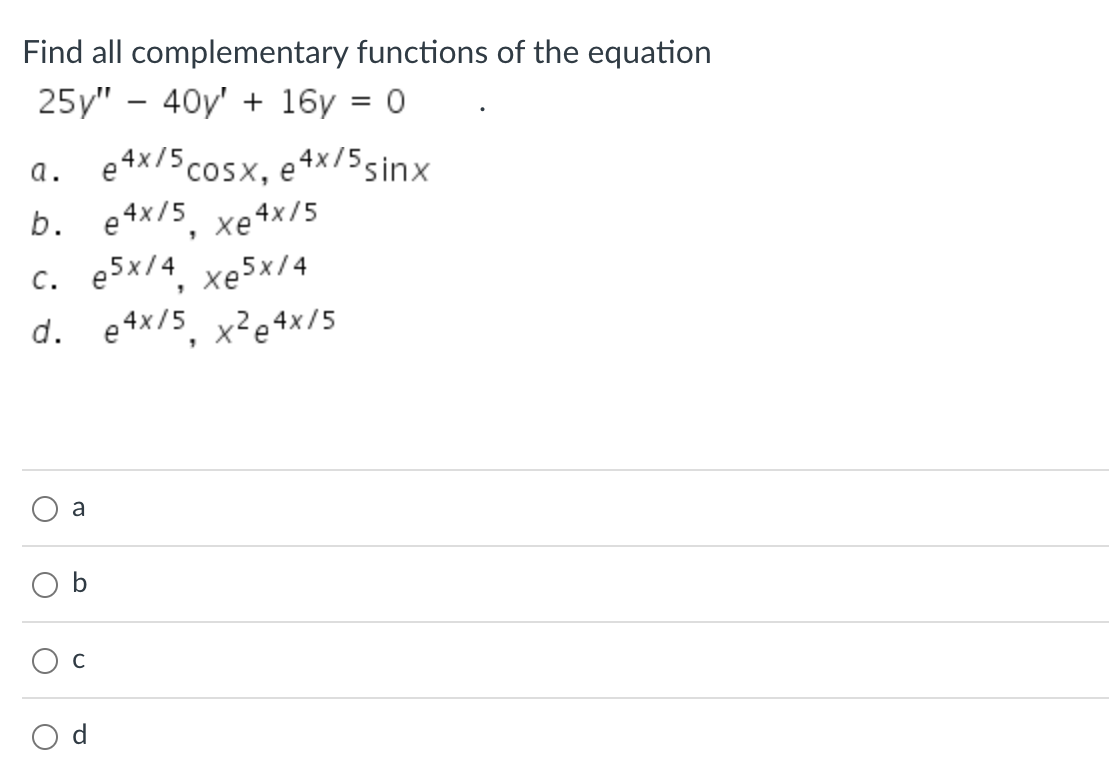This screenshot has height=783, width=1109.
Task: Click the label next to radio option a
Action: [x=78, y=508]
